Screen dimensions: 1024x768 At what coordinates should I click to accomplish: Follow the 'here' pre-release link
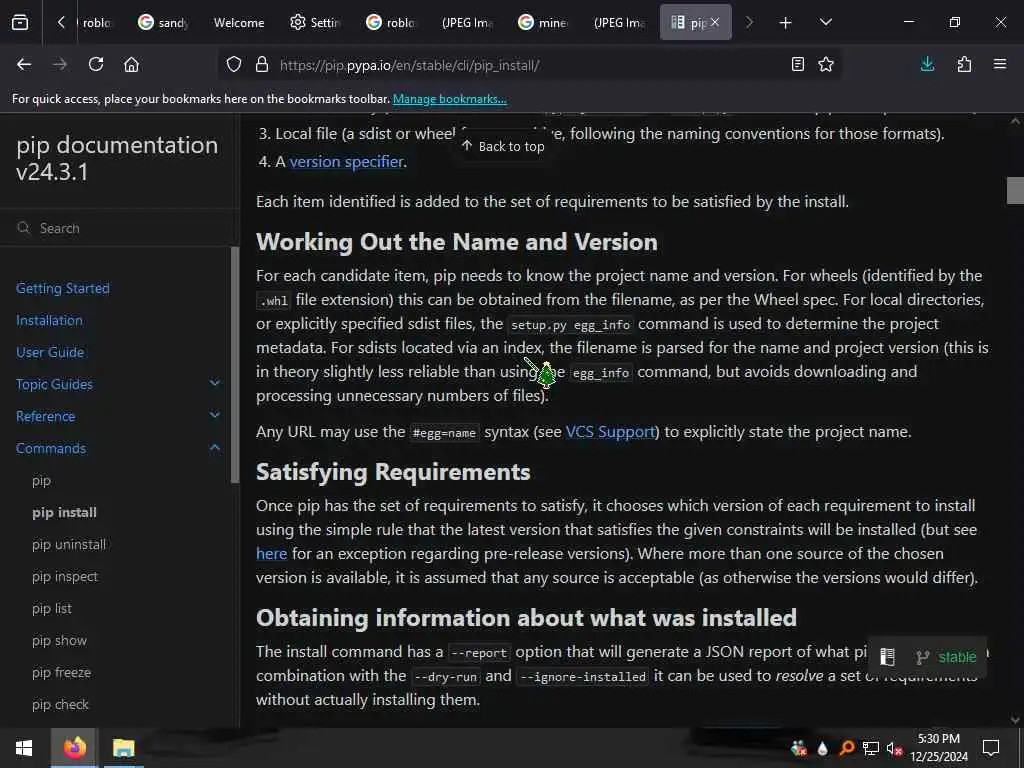pyautogui.click(x=272, y=553)
